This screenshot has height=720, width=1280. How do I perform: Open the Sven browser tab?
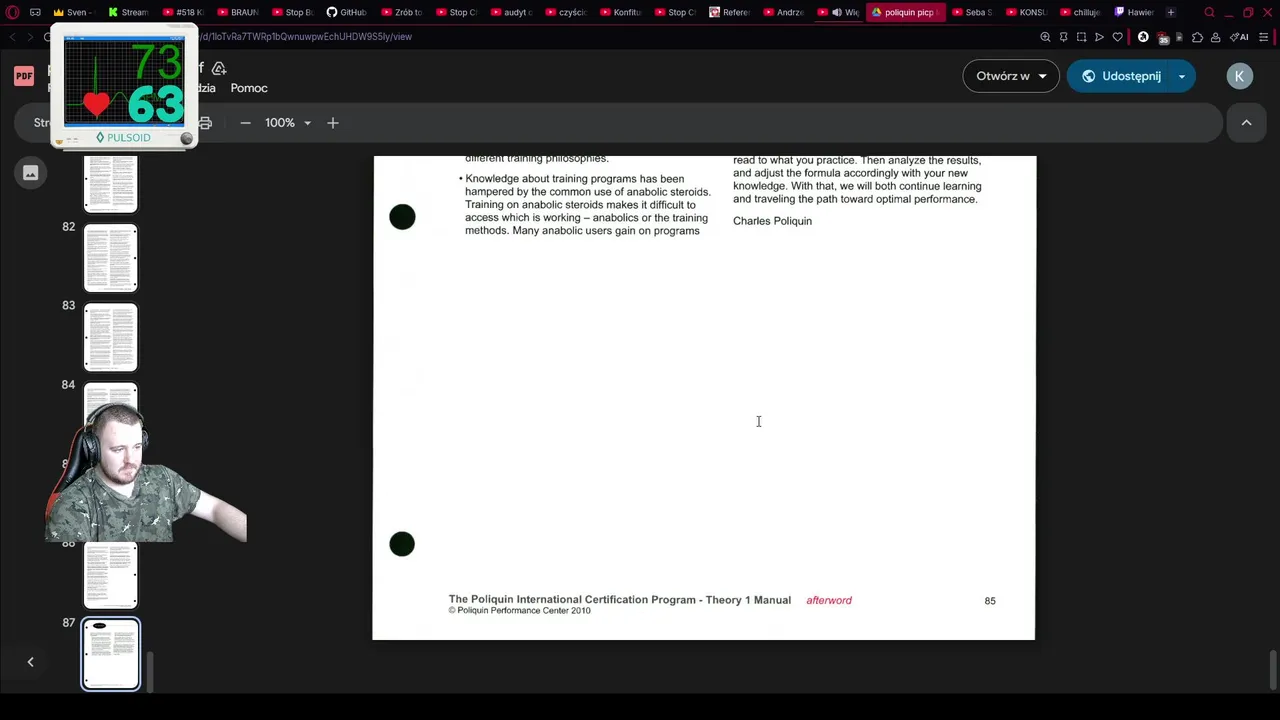pos(72,12)
